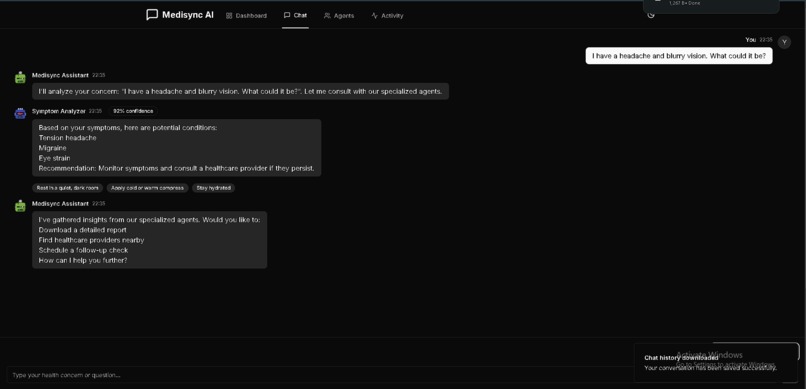Open the Activity tab

coord(388,15)
